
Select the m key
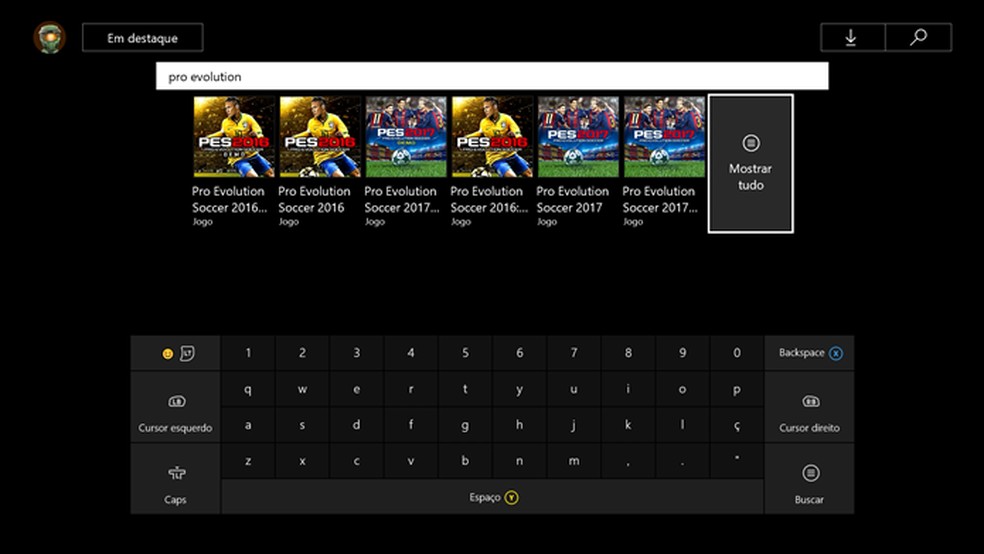click(x=574, y=461)
